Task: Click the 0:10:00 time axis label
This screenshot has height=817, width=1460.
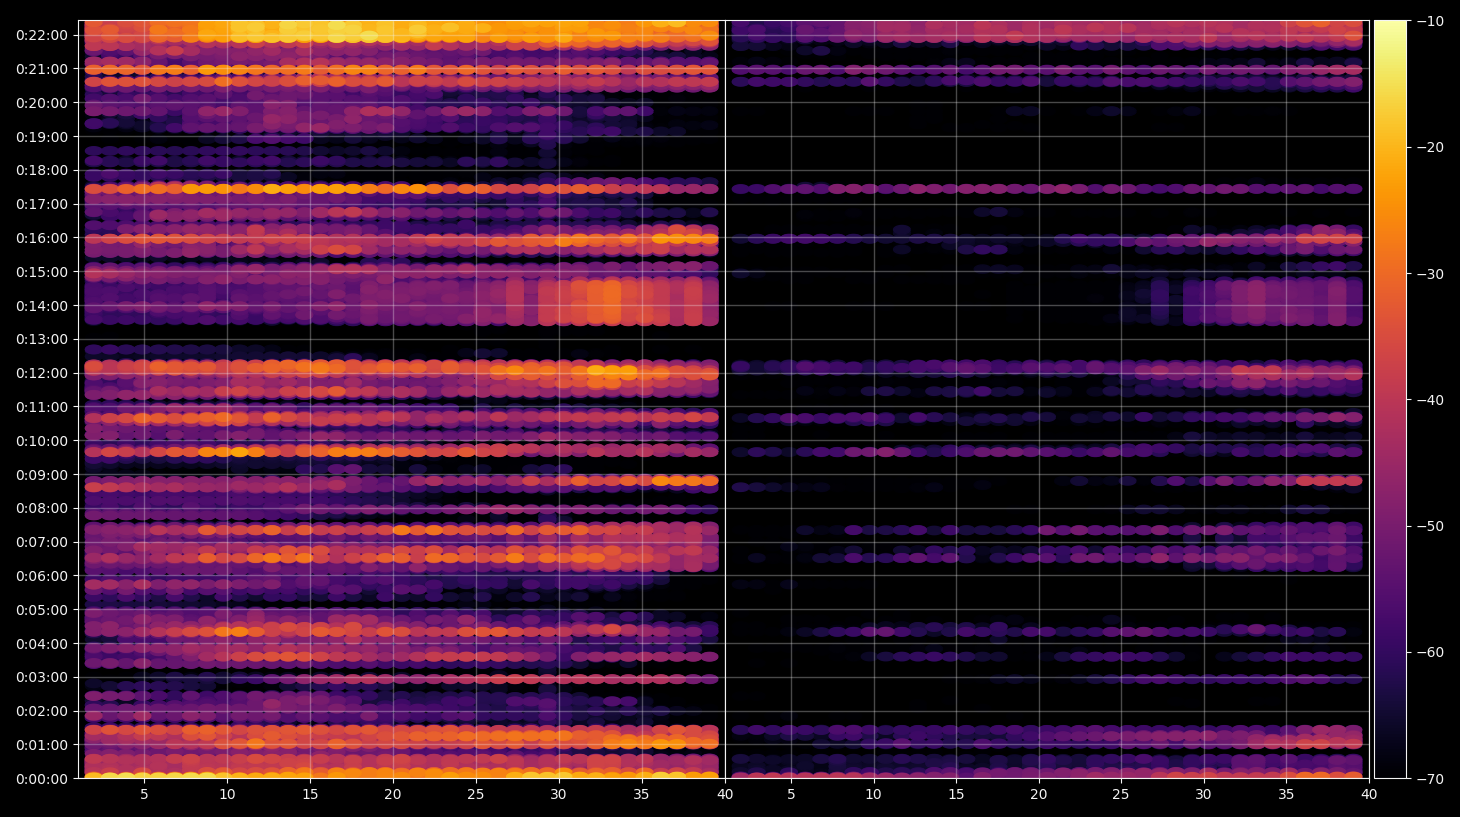Action: 42,441
